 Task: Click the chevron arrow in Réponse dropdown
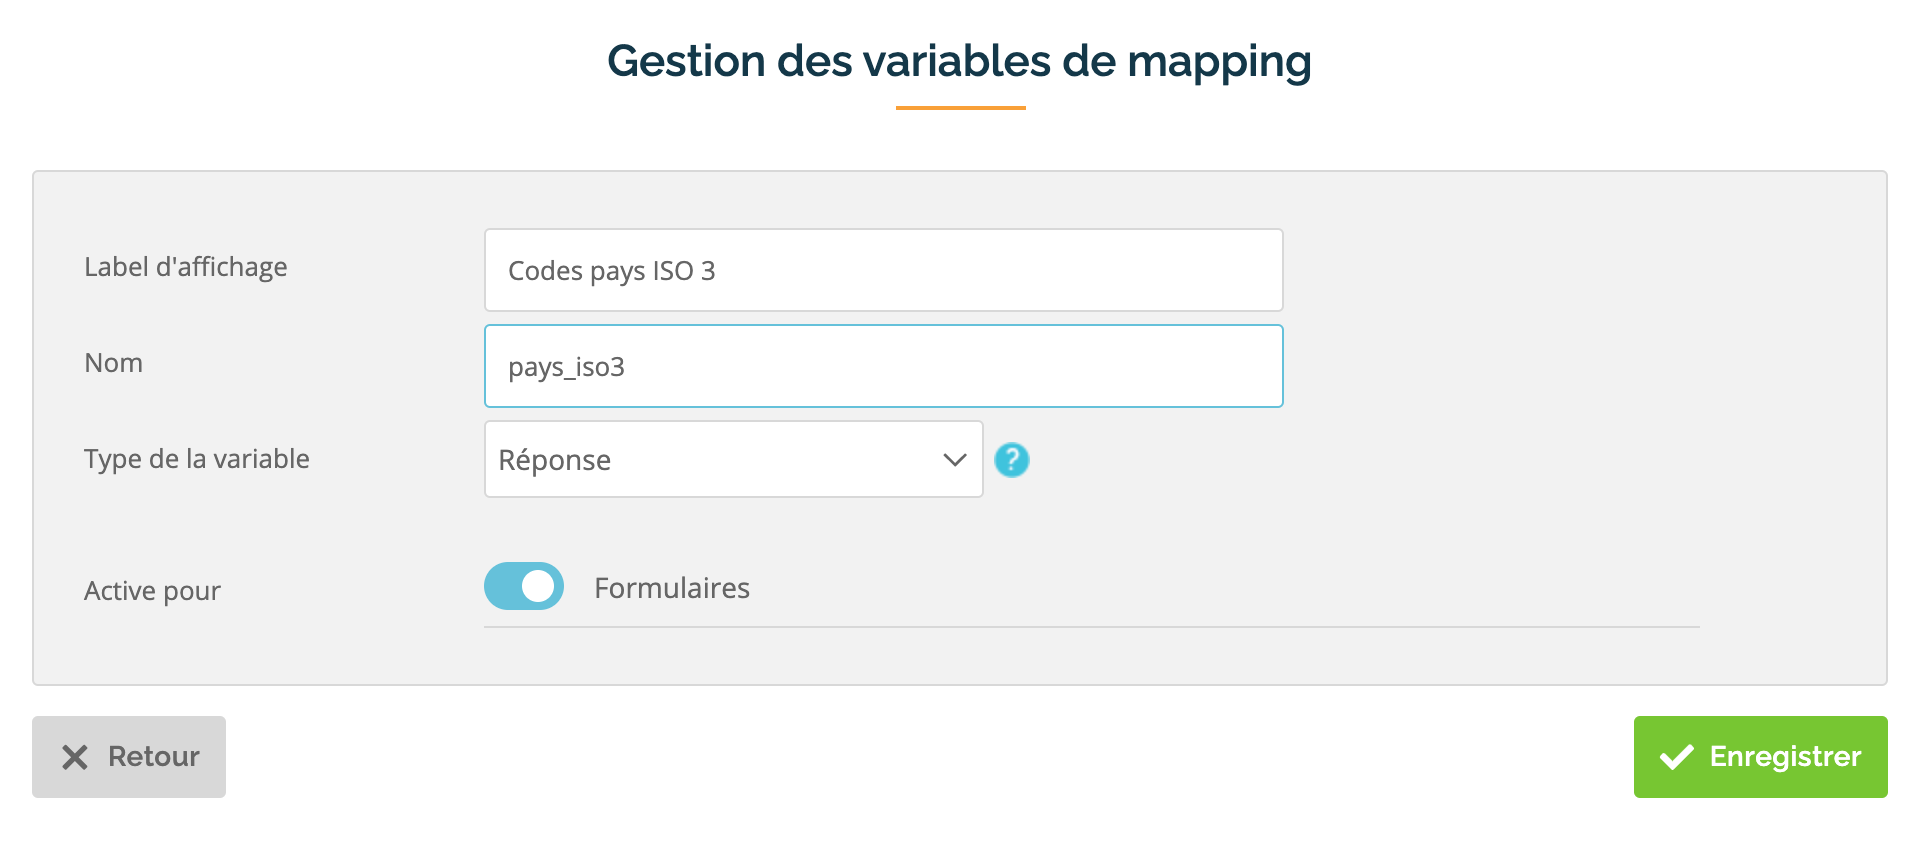(955, 460)
